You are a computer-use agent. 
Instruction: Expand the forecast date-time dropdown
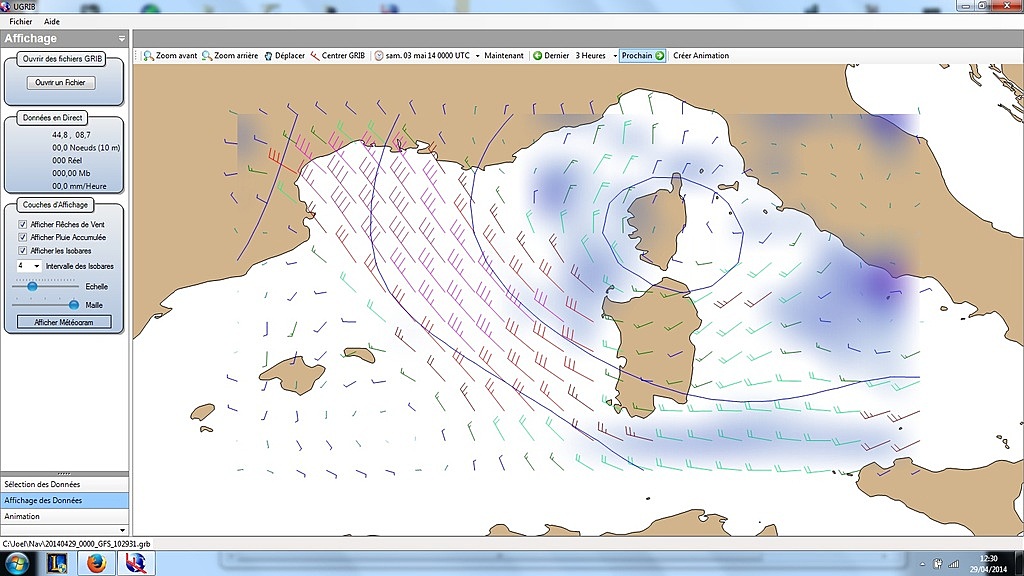point(477,56)
